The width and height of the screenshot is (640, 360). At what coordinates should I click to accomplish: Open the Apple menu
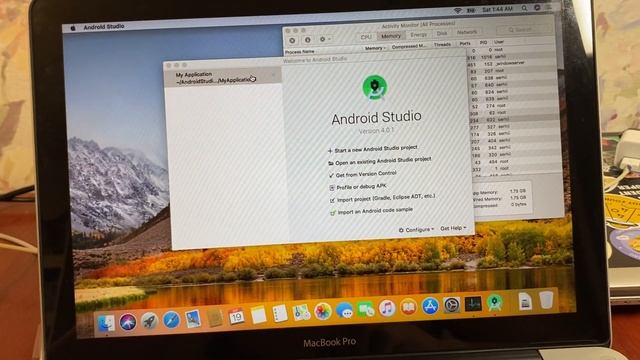(x=73, y=28)
